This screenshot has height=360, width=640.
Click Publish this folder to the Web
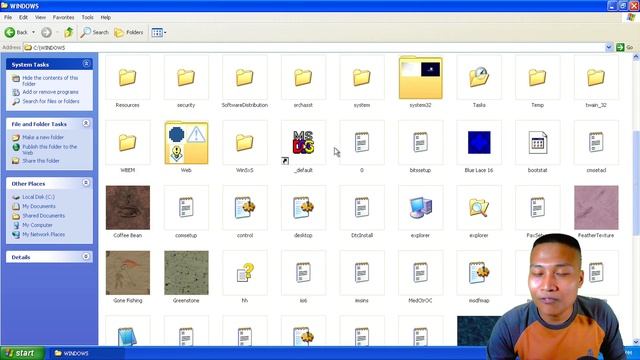(49, 149)
